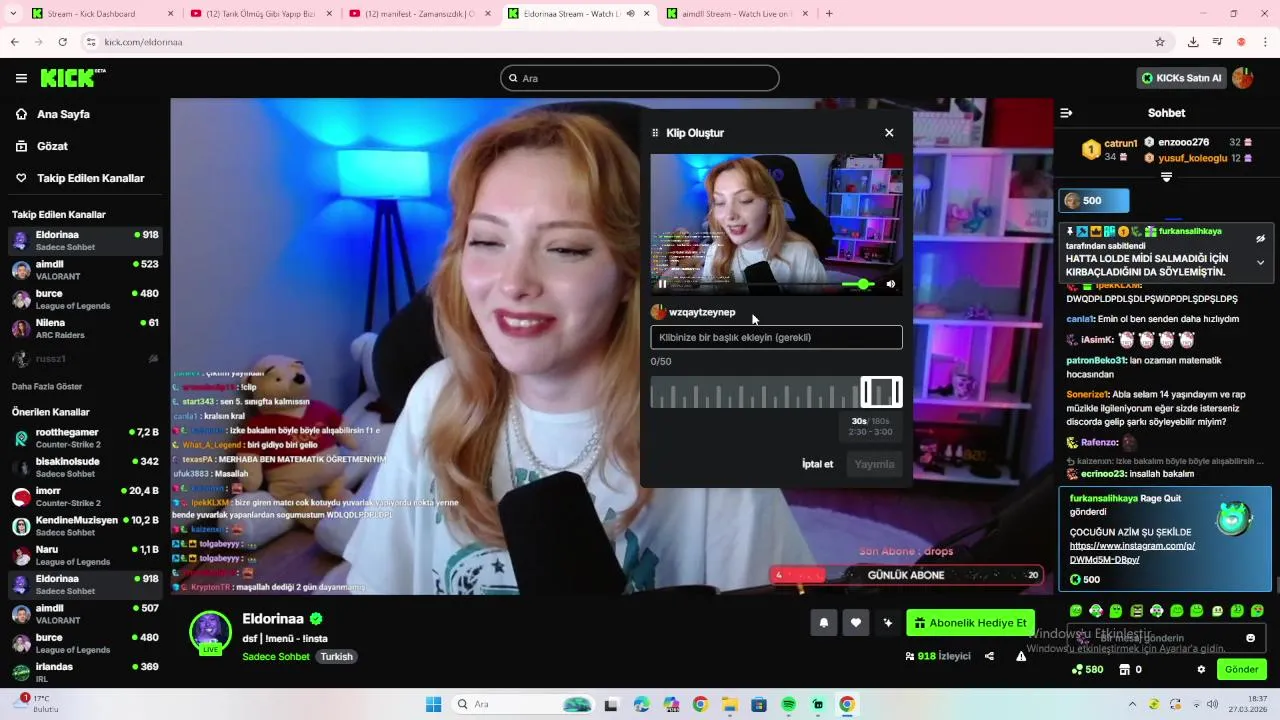Open the user profile avatar menu

coord(1243,78)
